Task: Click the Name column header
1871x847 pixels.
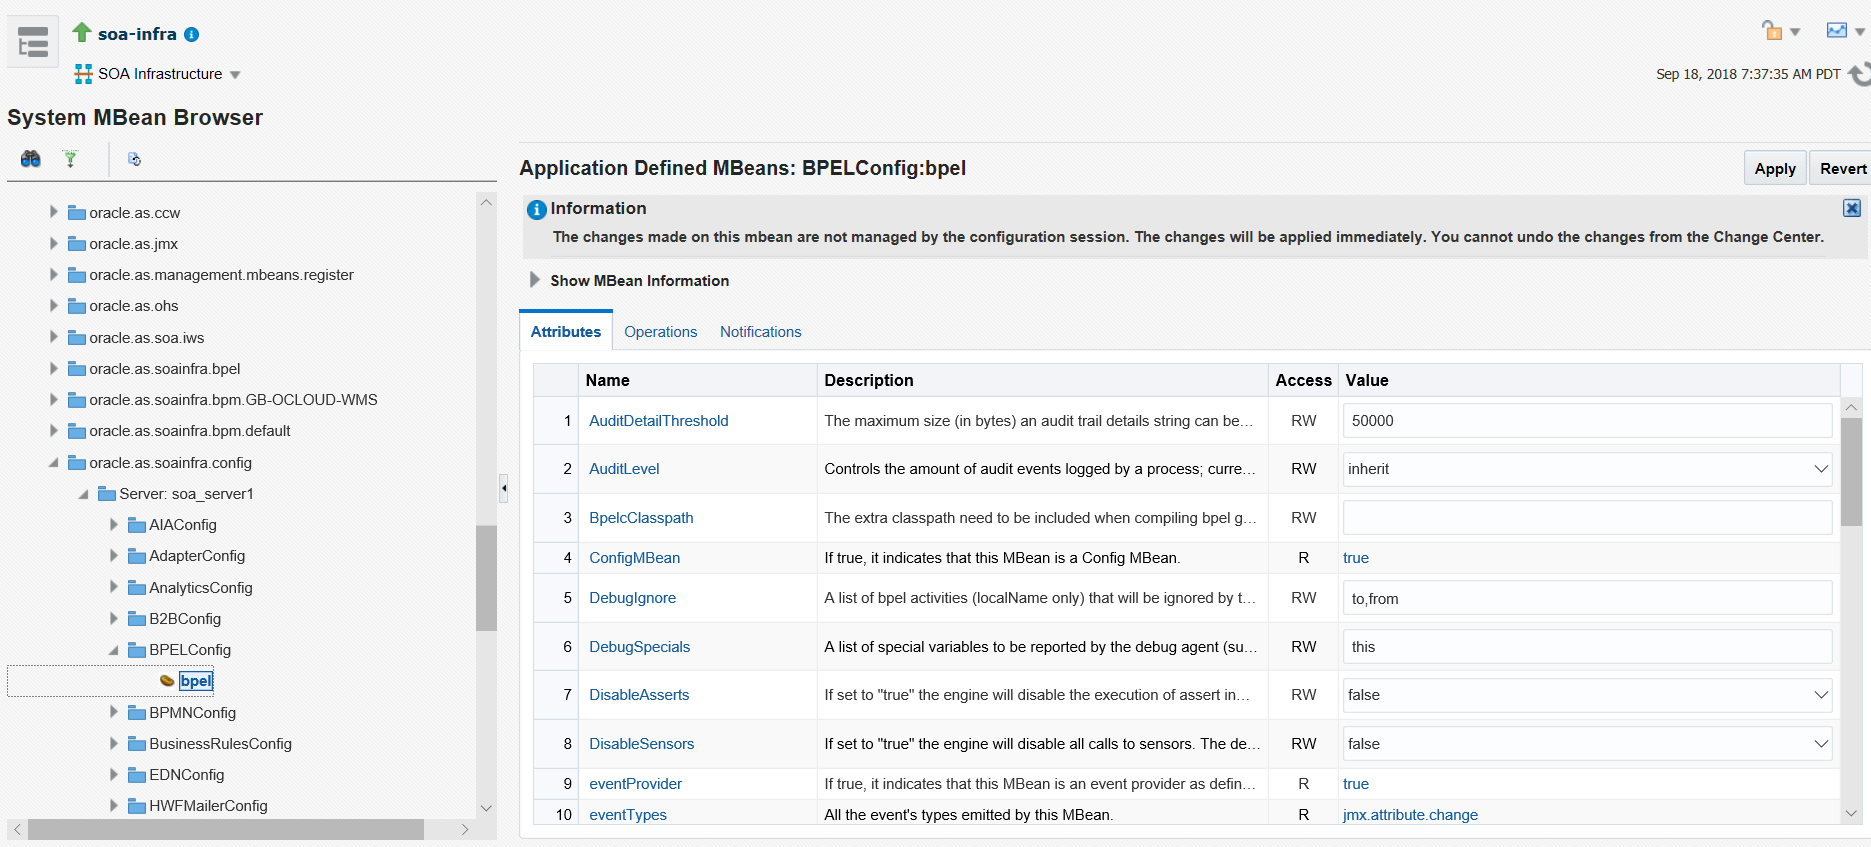Action: [x=698, y=380]
